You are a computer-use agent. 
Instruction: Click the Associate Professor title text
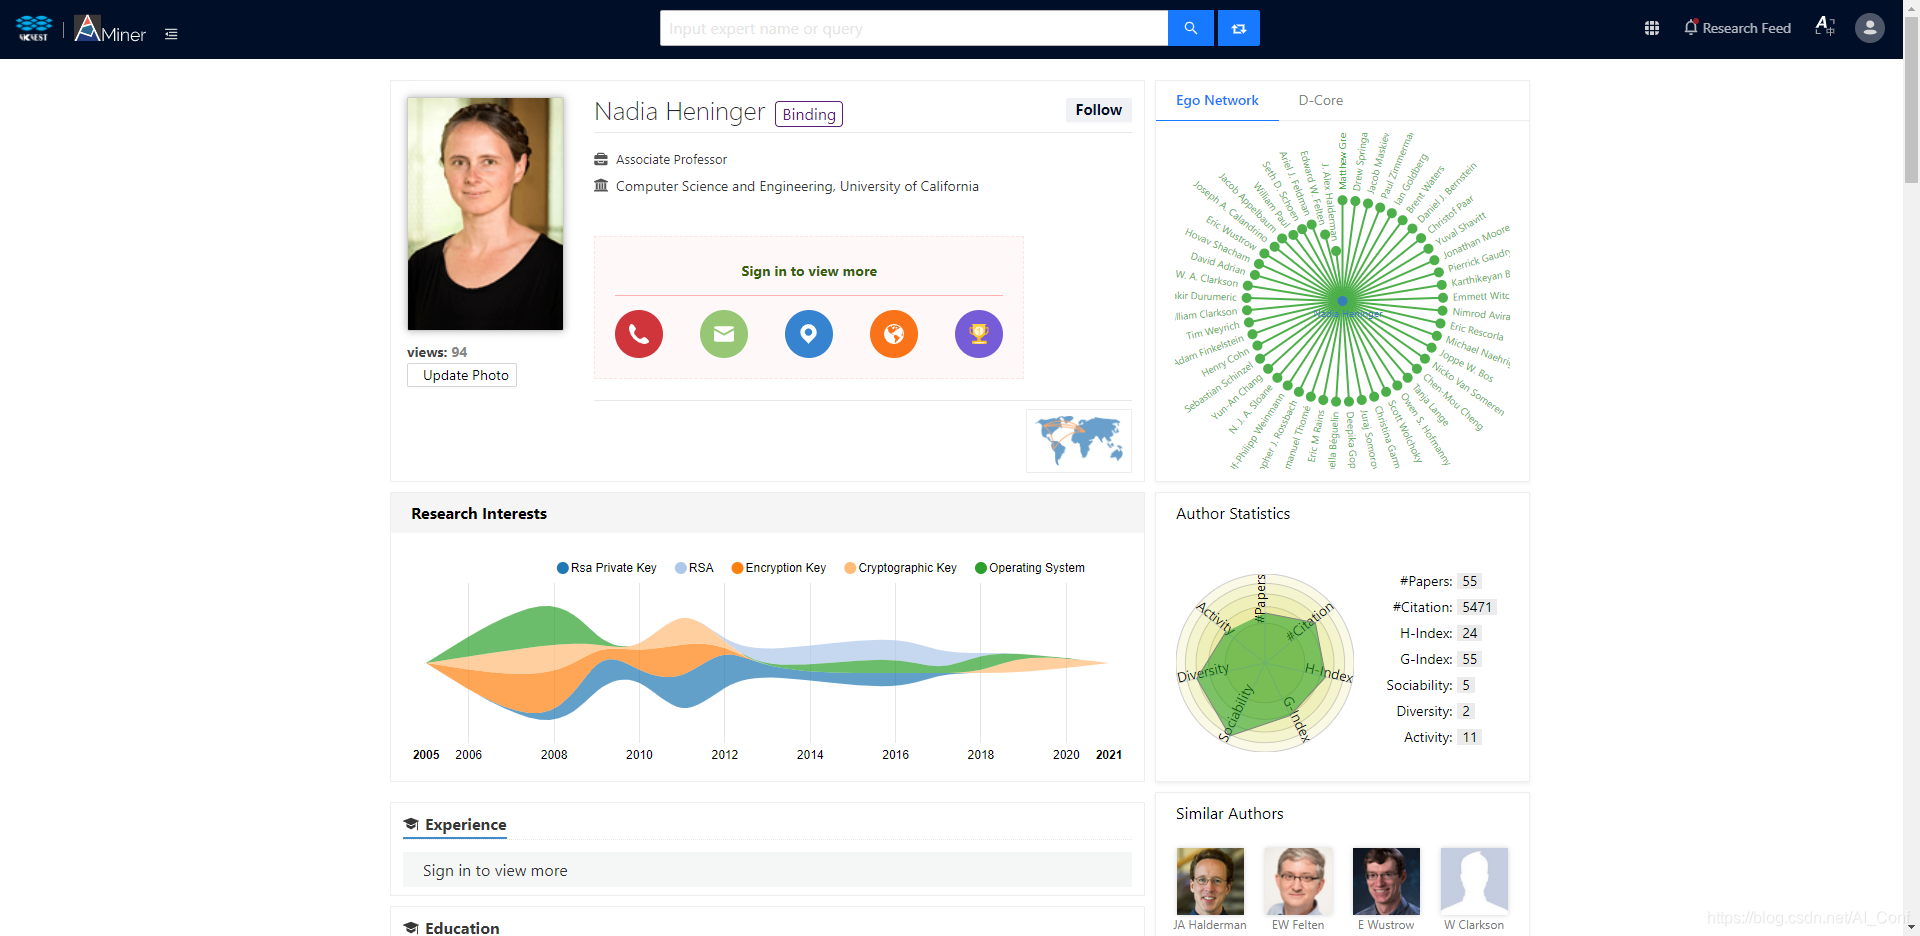[671, 160]
